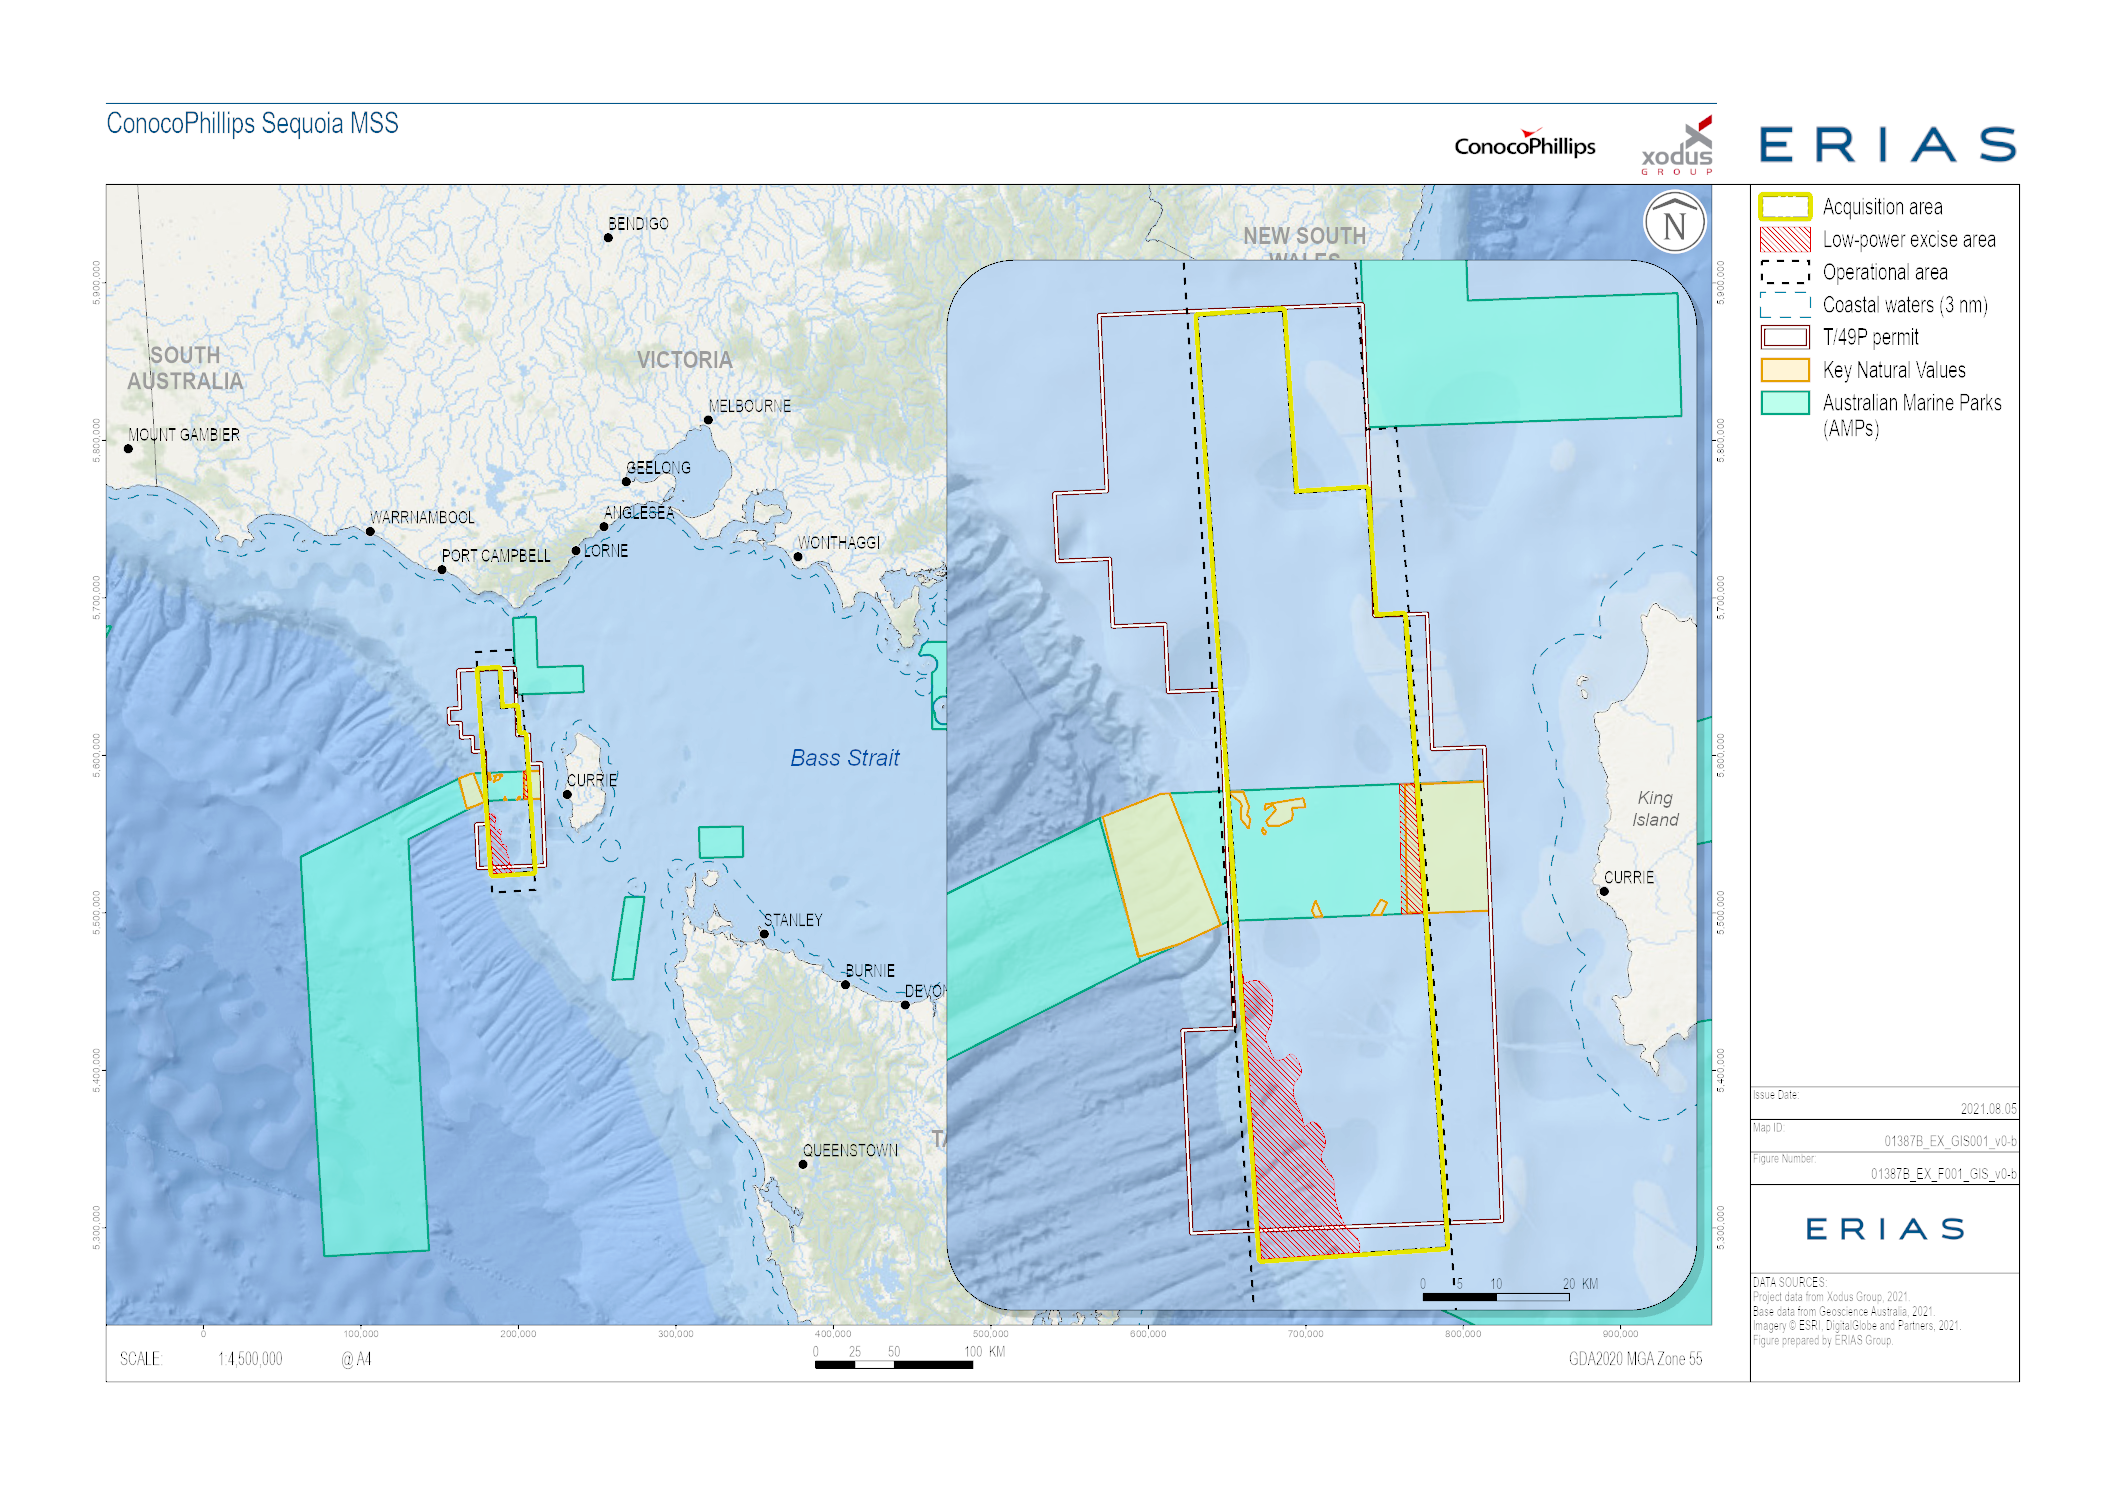2105x1488 pixels.
Task: Click the Low-power excise area hatched swatch
Action: [x=1785, y=240]
